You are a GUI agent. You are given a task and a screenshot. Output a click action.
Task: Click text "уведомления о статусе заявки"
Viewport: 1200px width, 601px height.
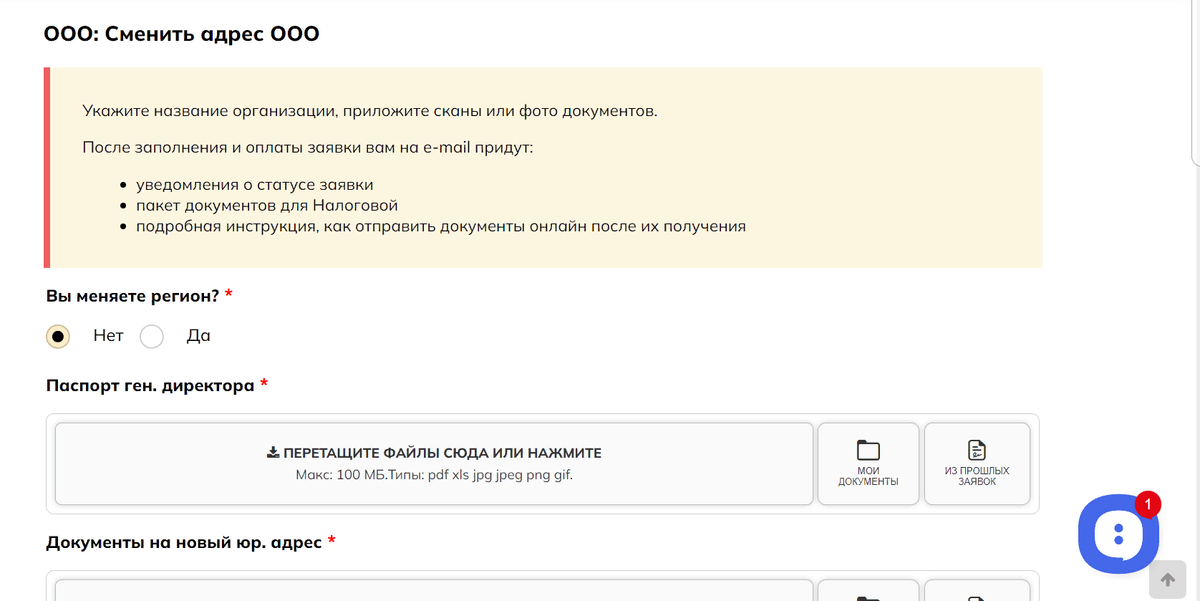point(254,185)
